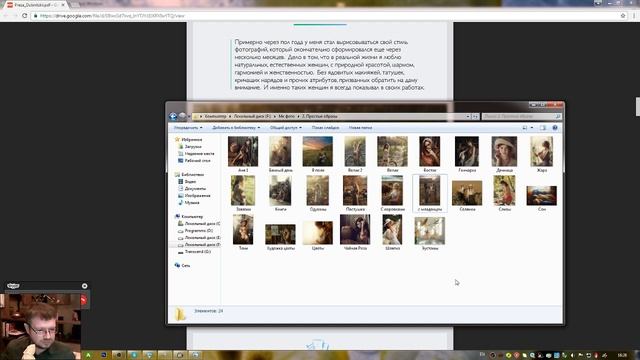Viewport: 640px width, 360px height.
Task: Open Недавние места in the sidebar
Action: 199,153
